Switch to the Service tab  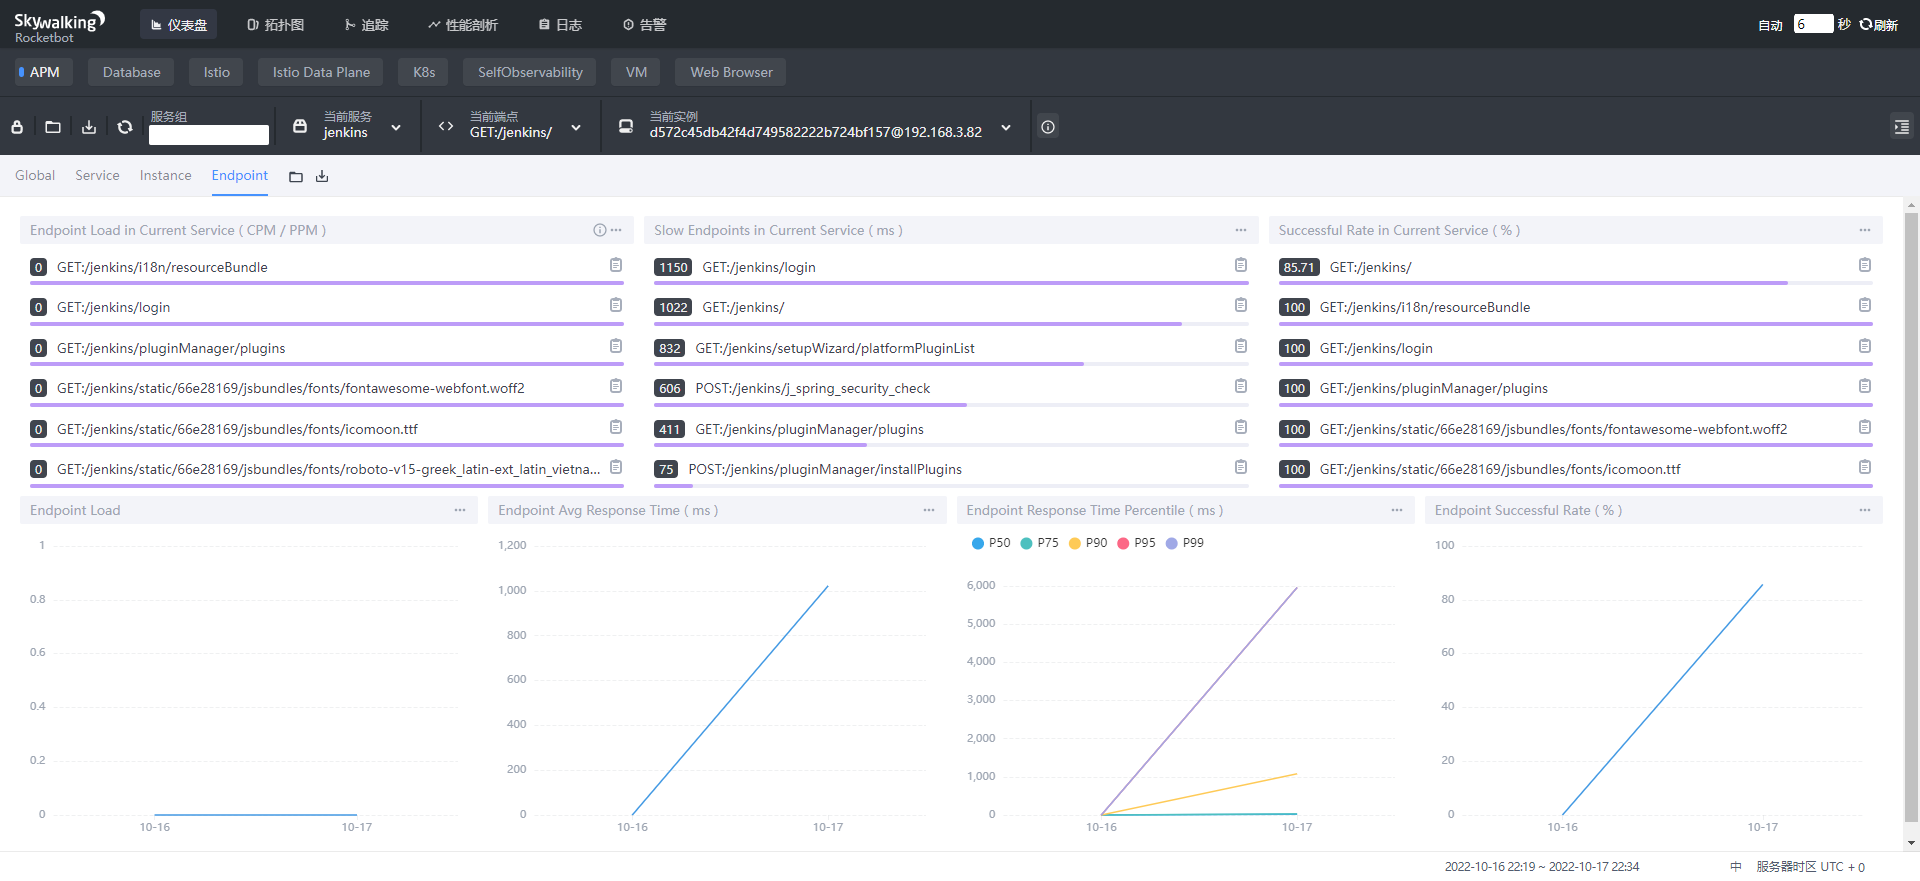97,175
